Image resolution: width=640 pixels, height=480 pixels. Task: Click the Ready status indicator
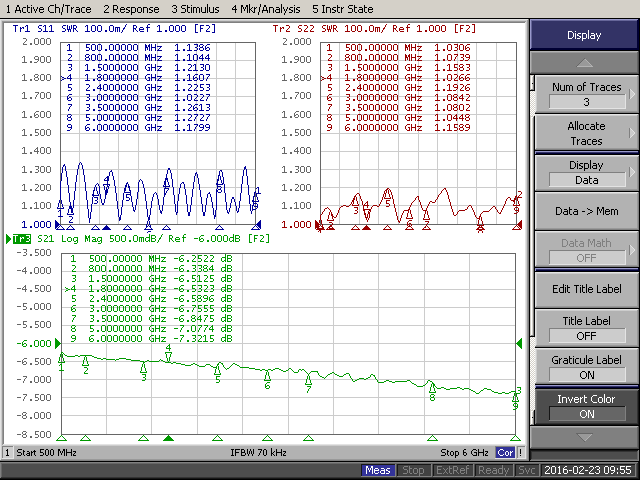[x=493, y=470]
